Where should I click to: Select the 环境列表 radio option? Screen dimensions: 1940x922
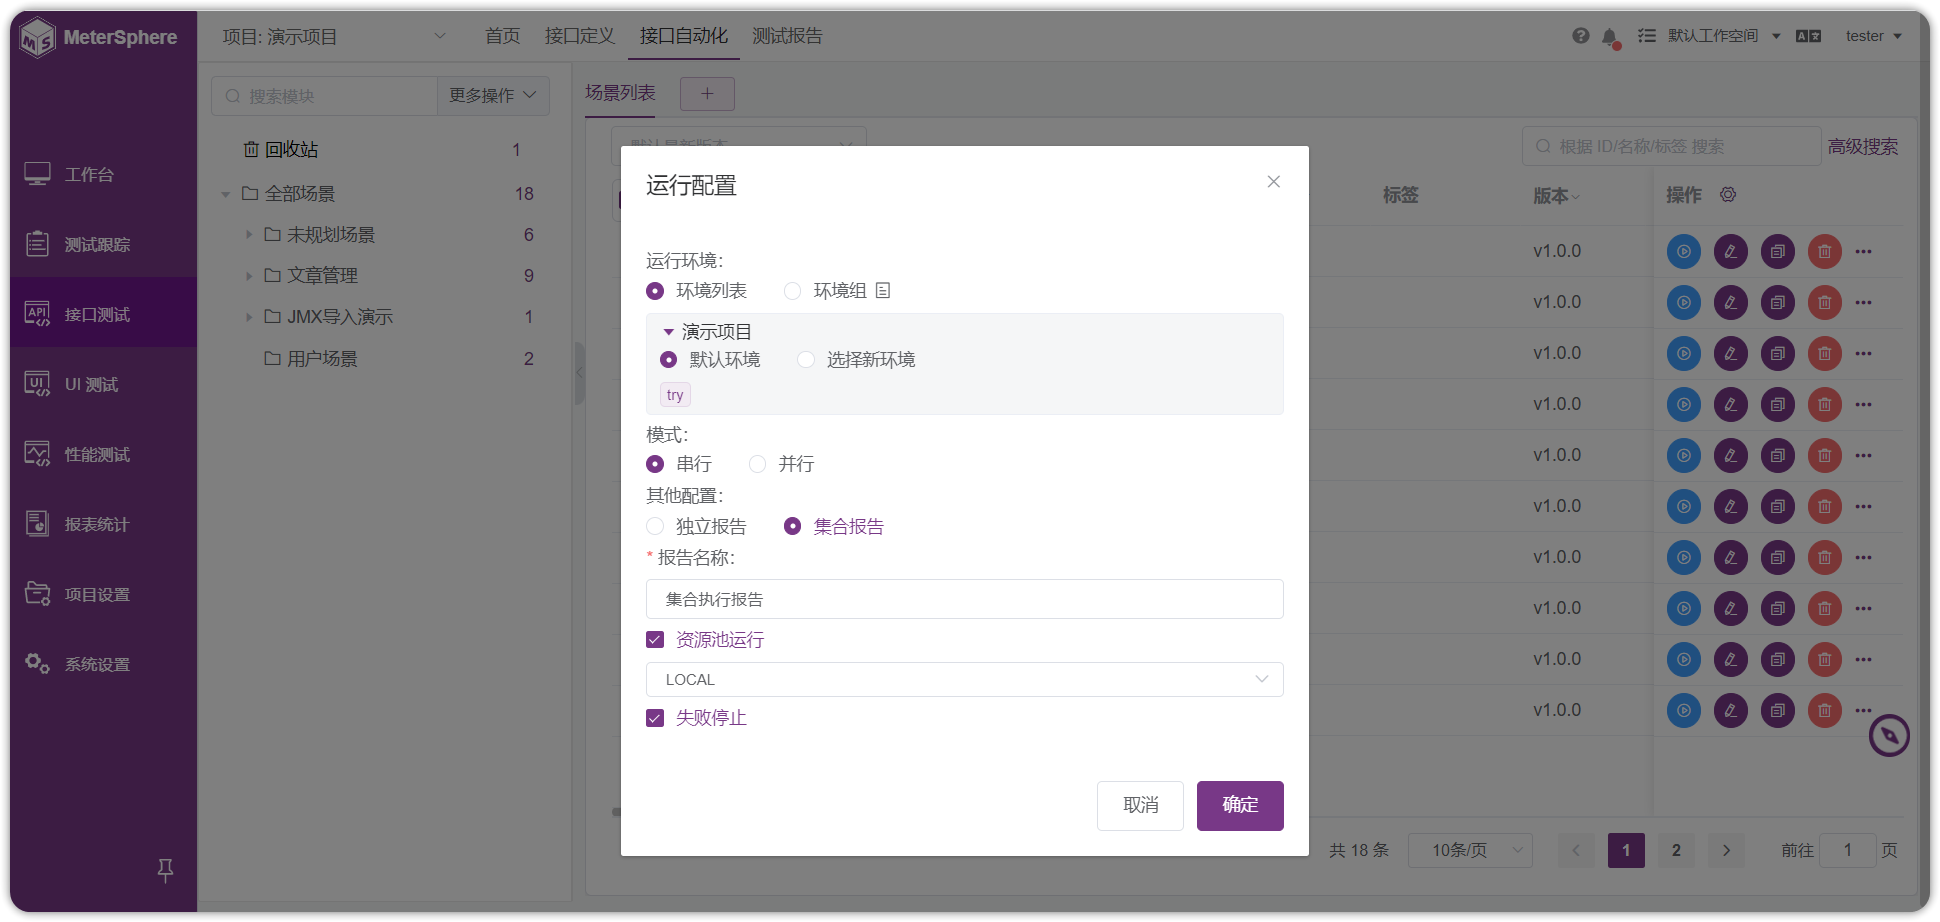tap(697, 291)
